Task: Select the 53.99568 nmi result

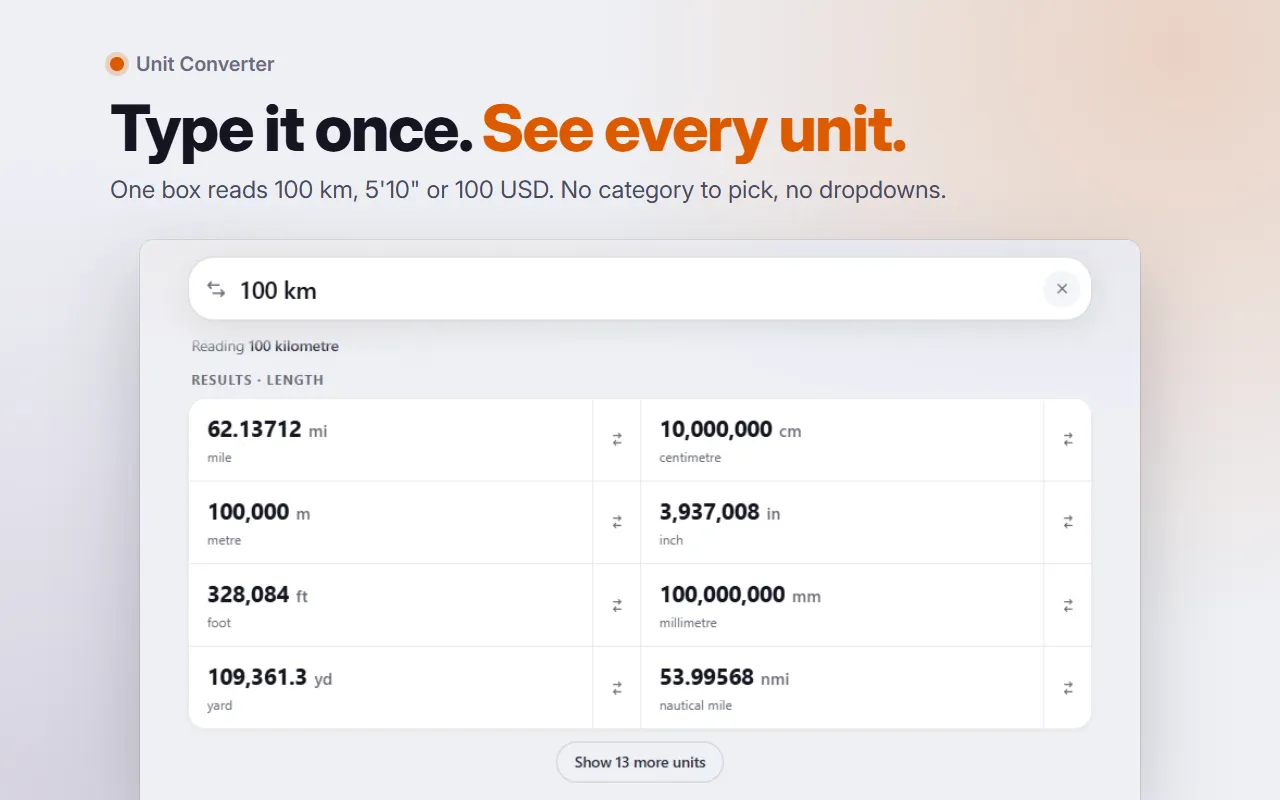Action: (x=842, y=688)
